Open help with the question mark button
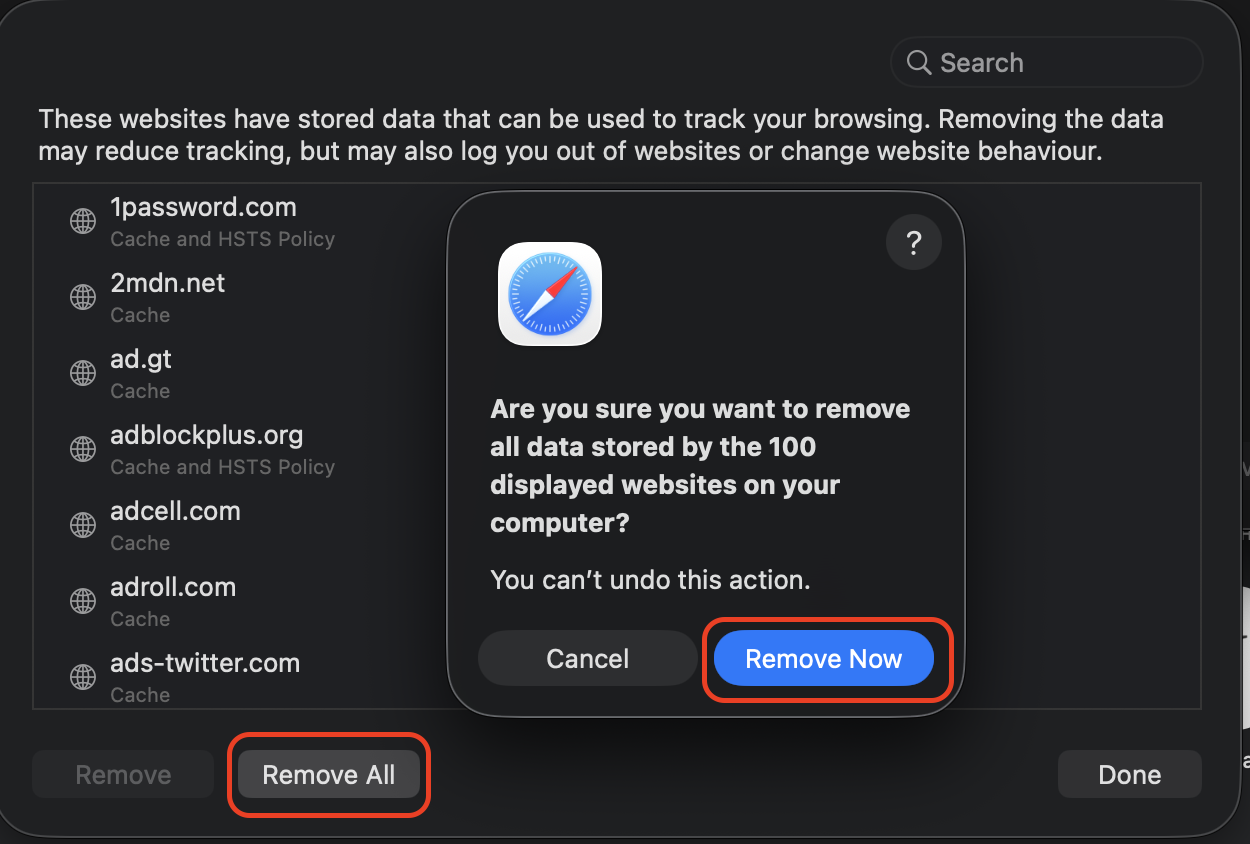This screenshot has width=1250, height=844. (913, 244)
